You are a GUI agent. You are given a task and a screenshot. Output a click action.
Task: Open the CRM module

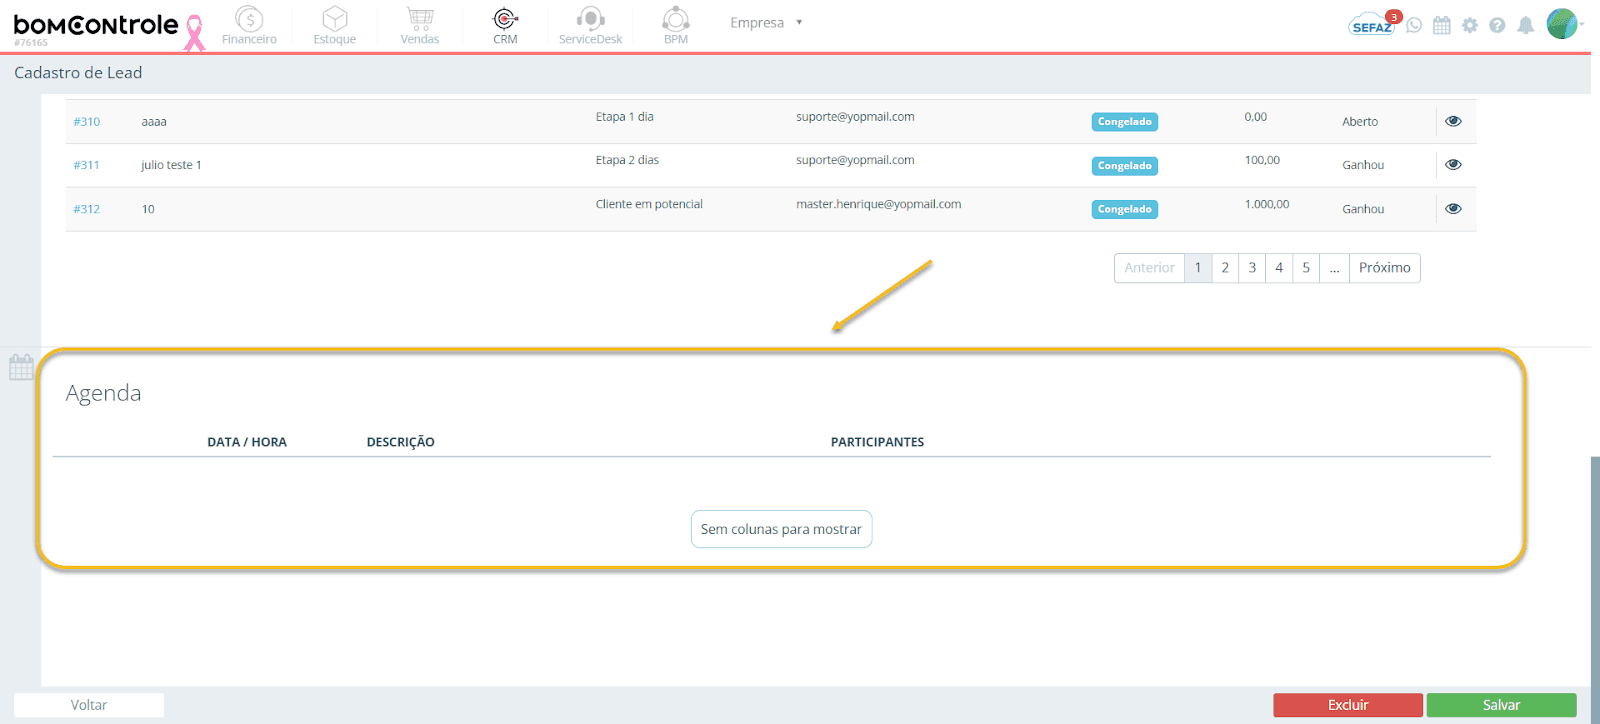click(x=505, y=26)
